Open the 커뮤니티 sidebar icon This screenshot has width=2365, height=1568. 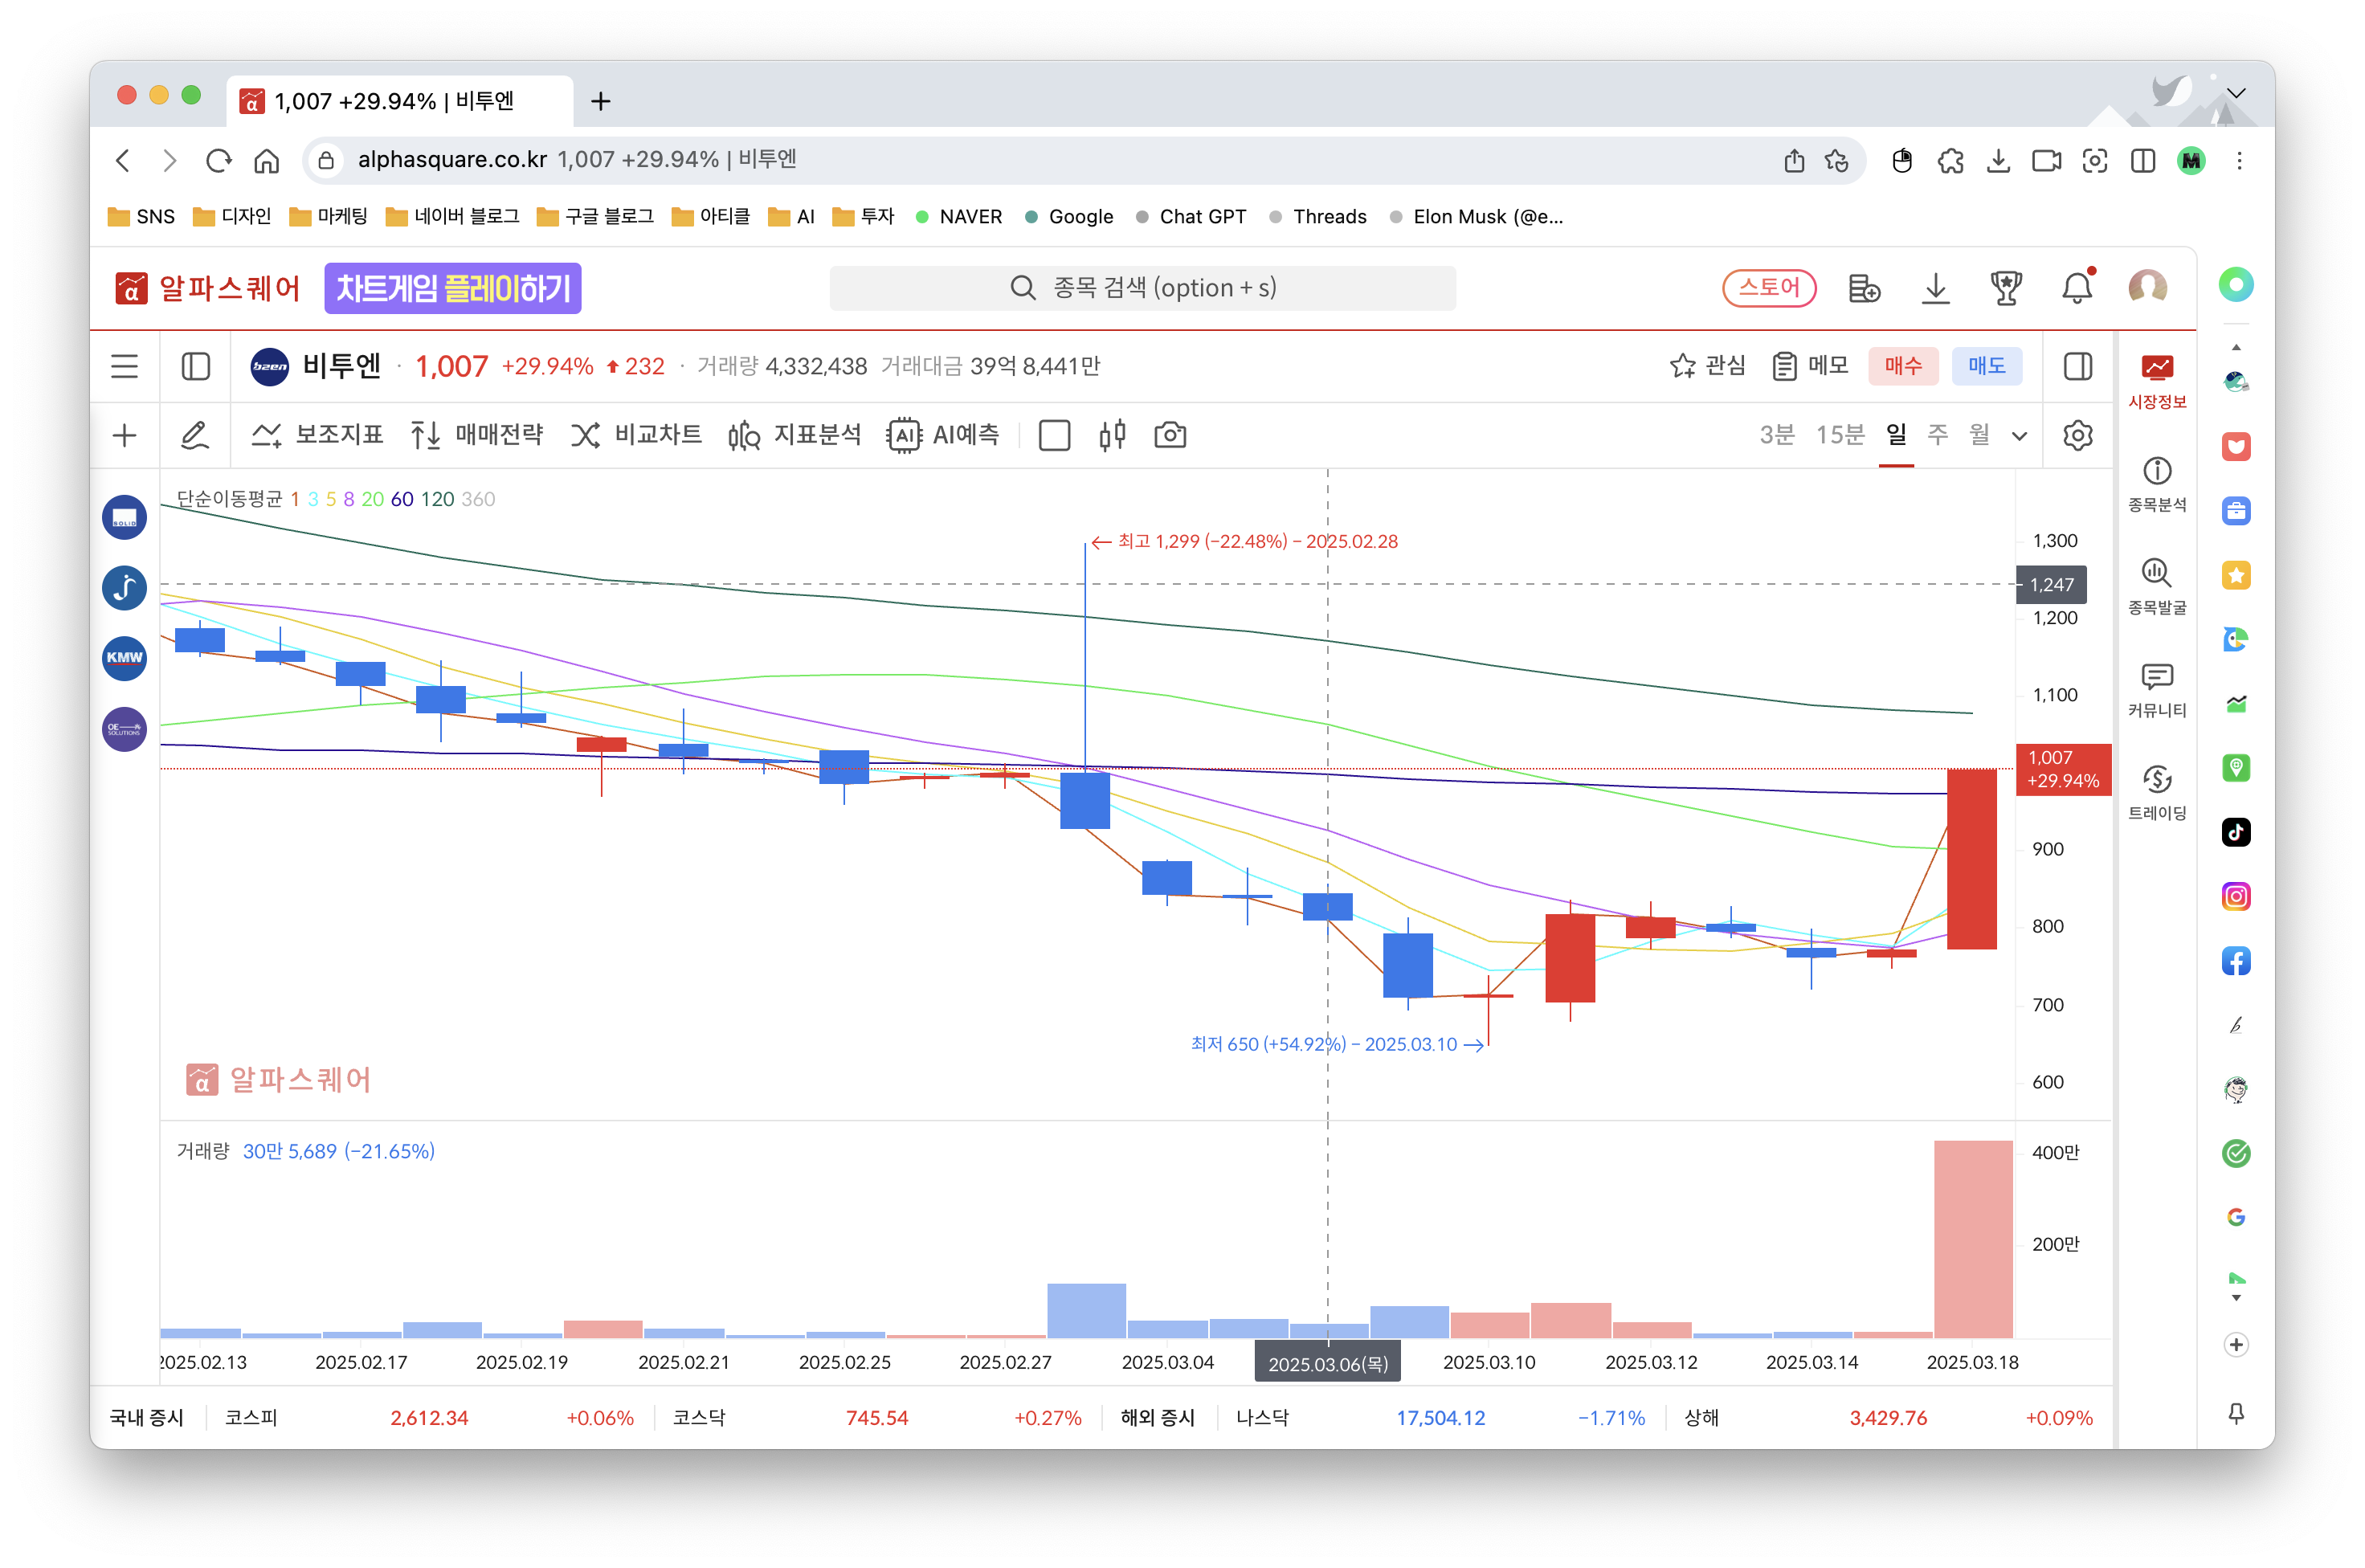2156,689
